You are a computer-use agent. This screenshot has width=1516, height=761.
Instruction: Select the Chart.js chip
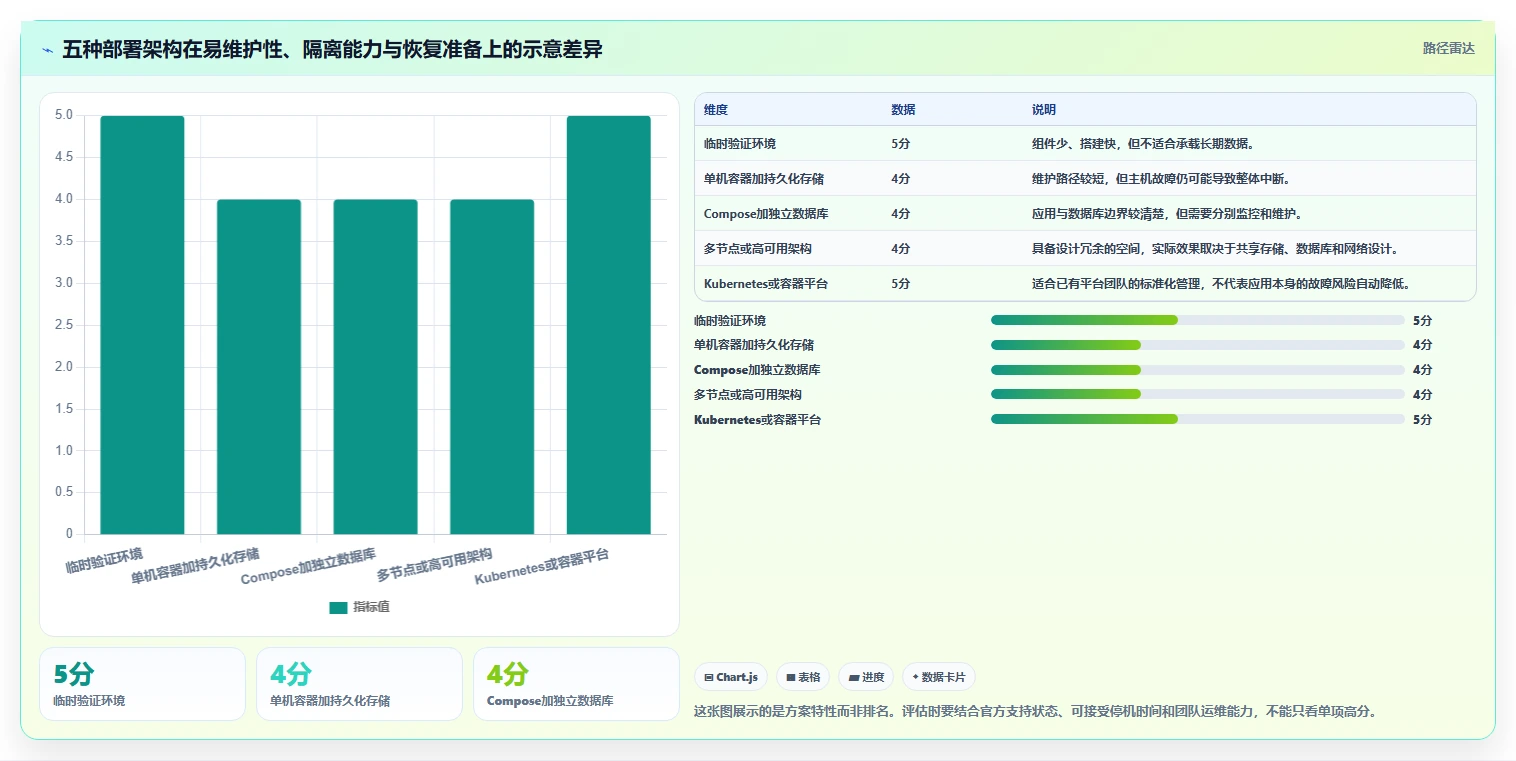click(731, 677)
